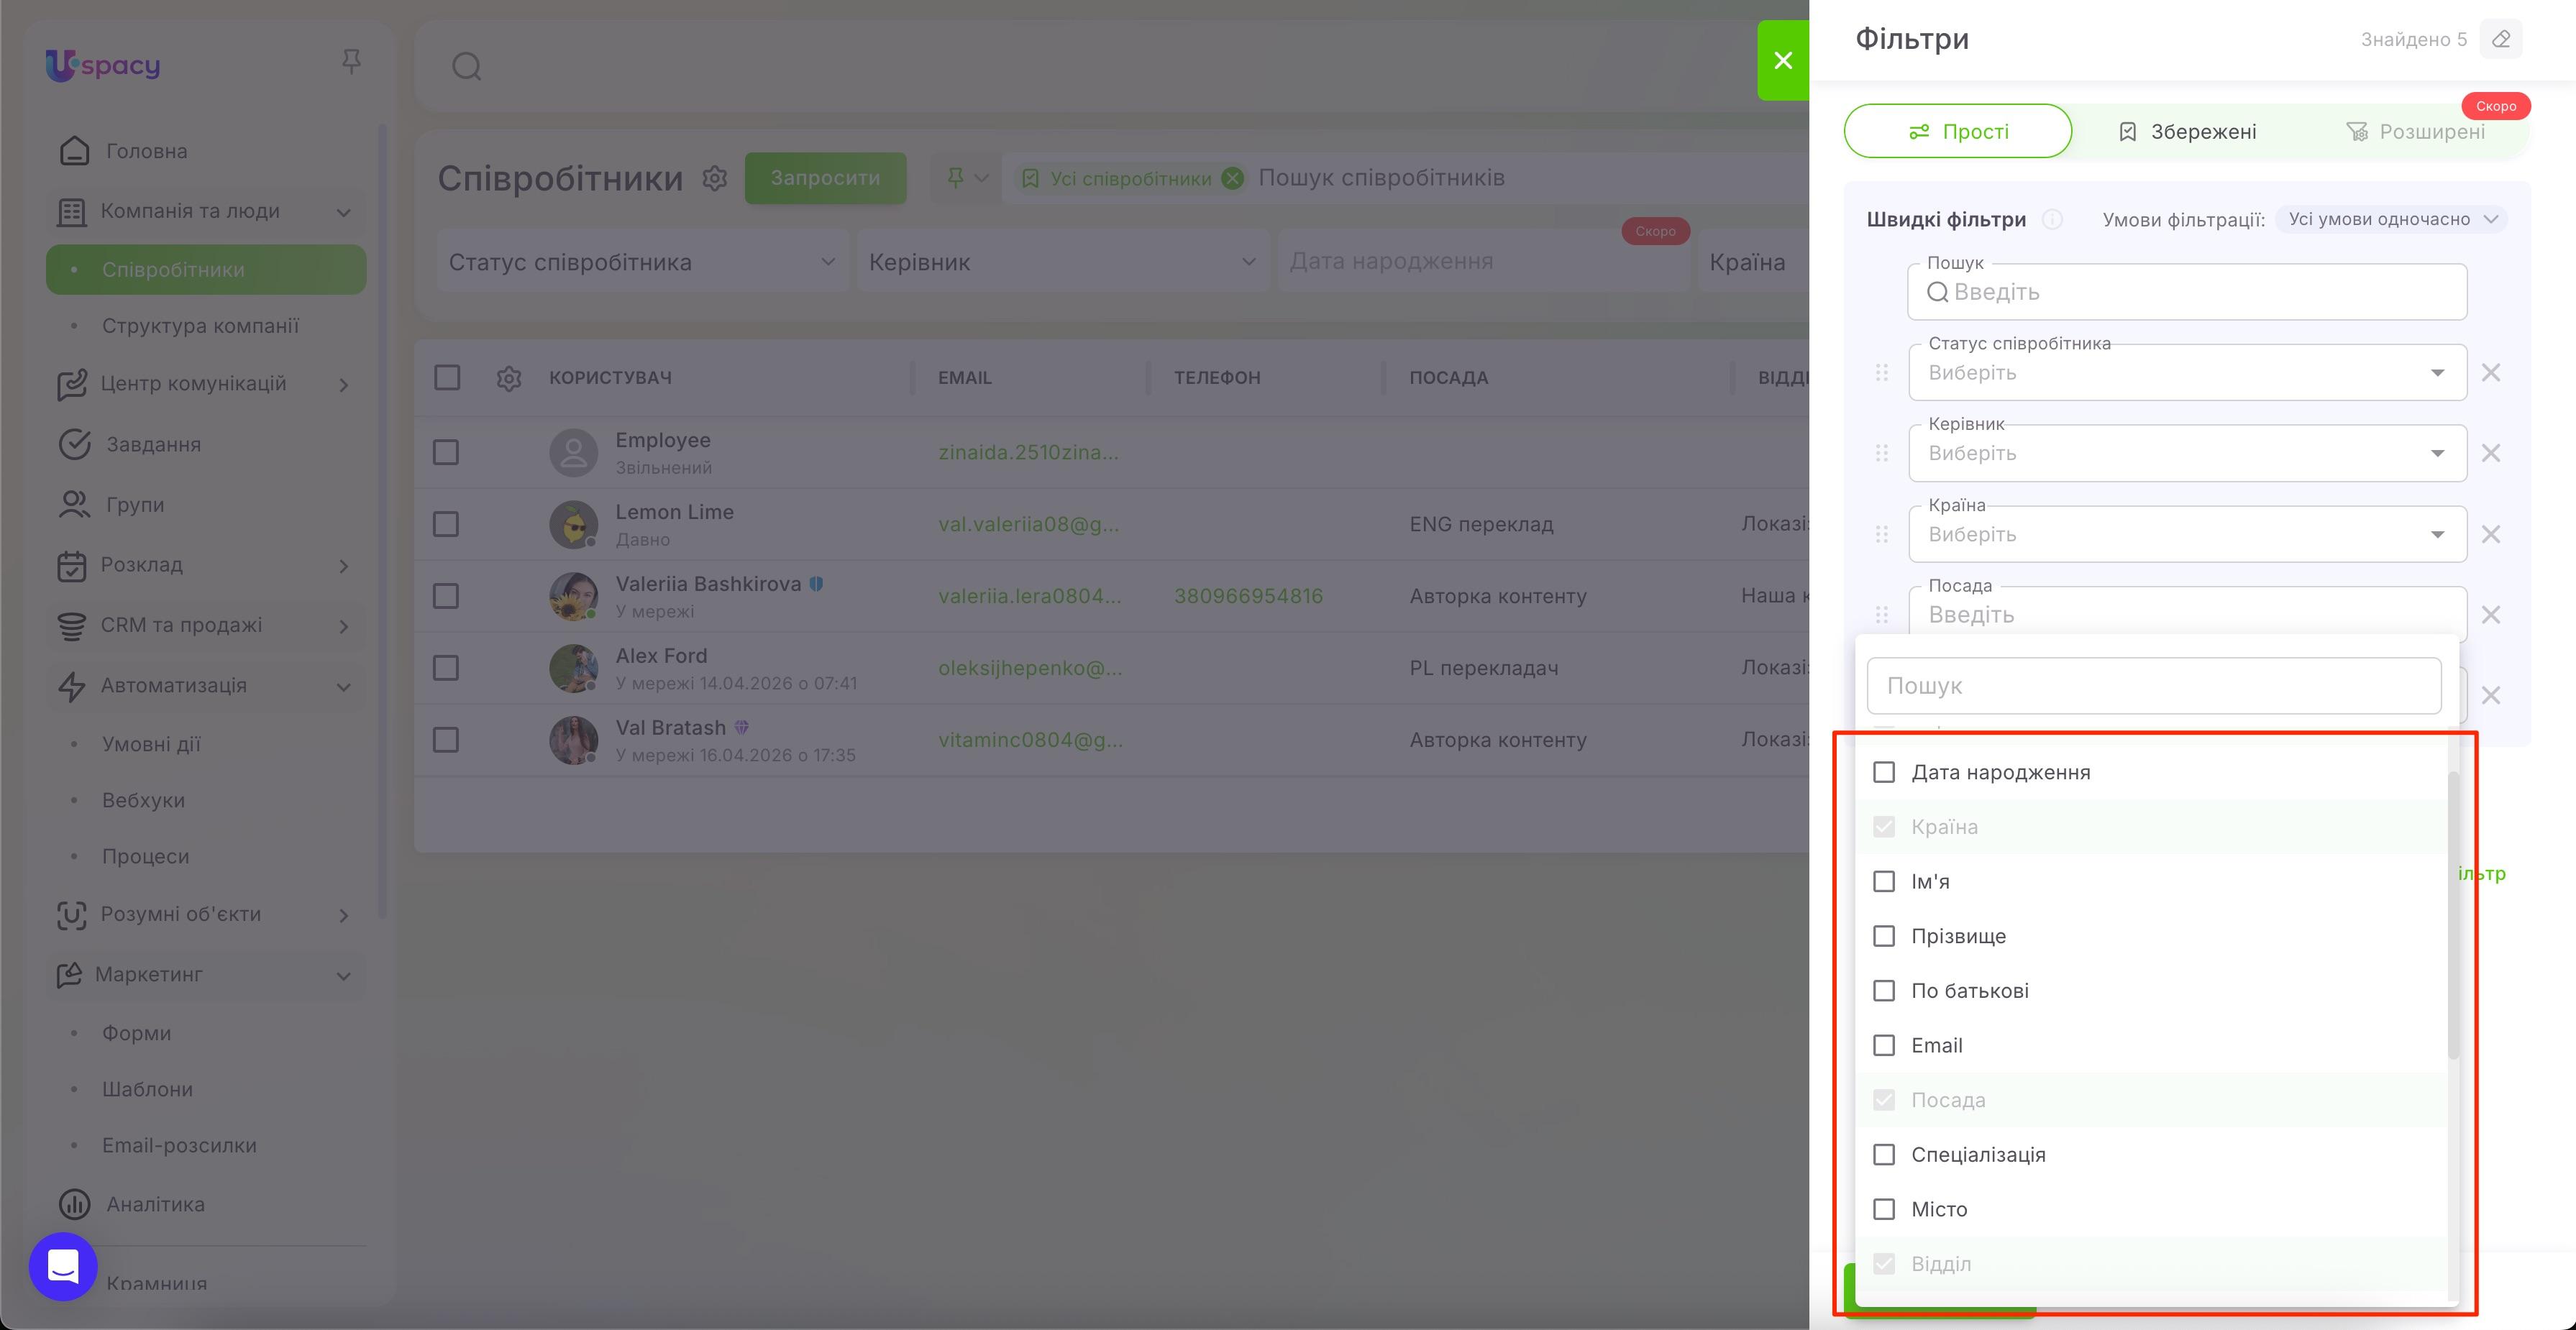Pin the sidebar with the pin icon
This screenshot has width=2576, height=1330.
(x=351, y=63)
